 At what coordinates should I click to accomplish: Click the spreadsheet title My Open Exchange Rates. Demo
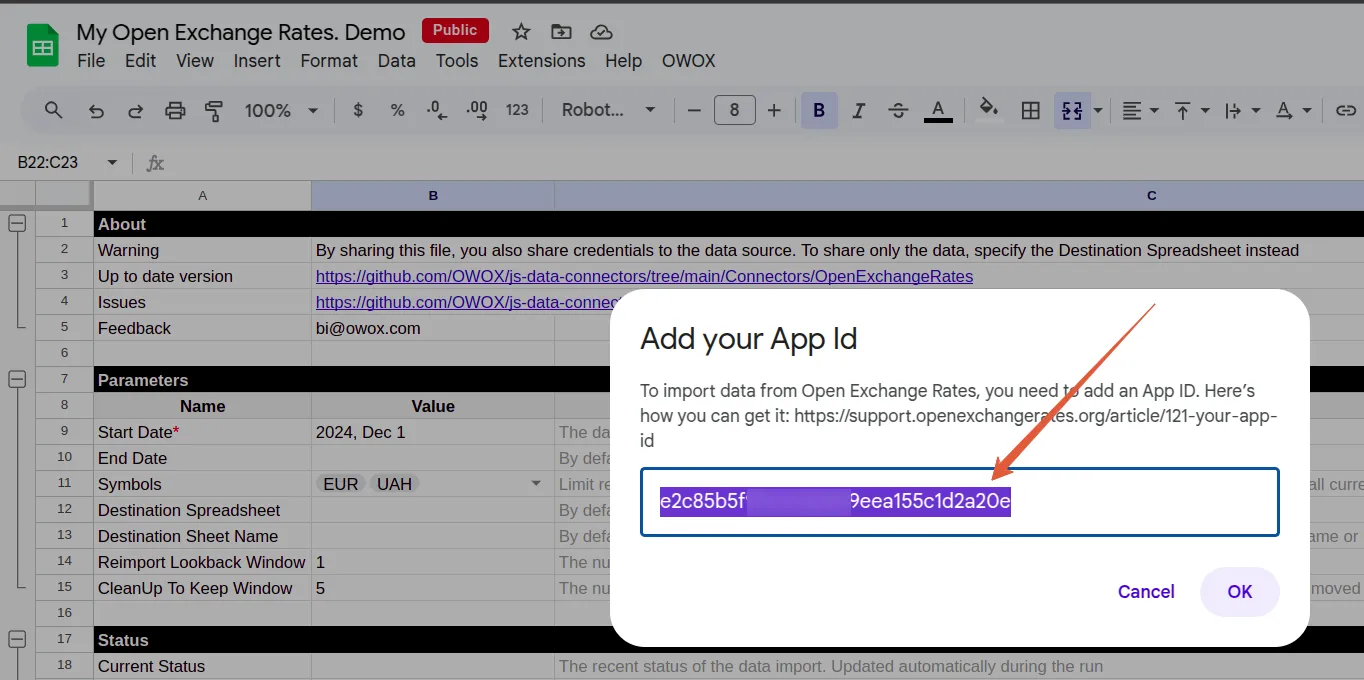coord(241,32)
